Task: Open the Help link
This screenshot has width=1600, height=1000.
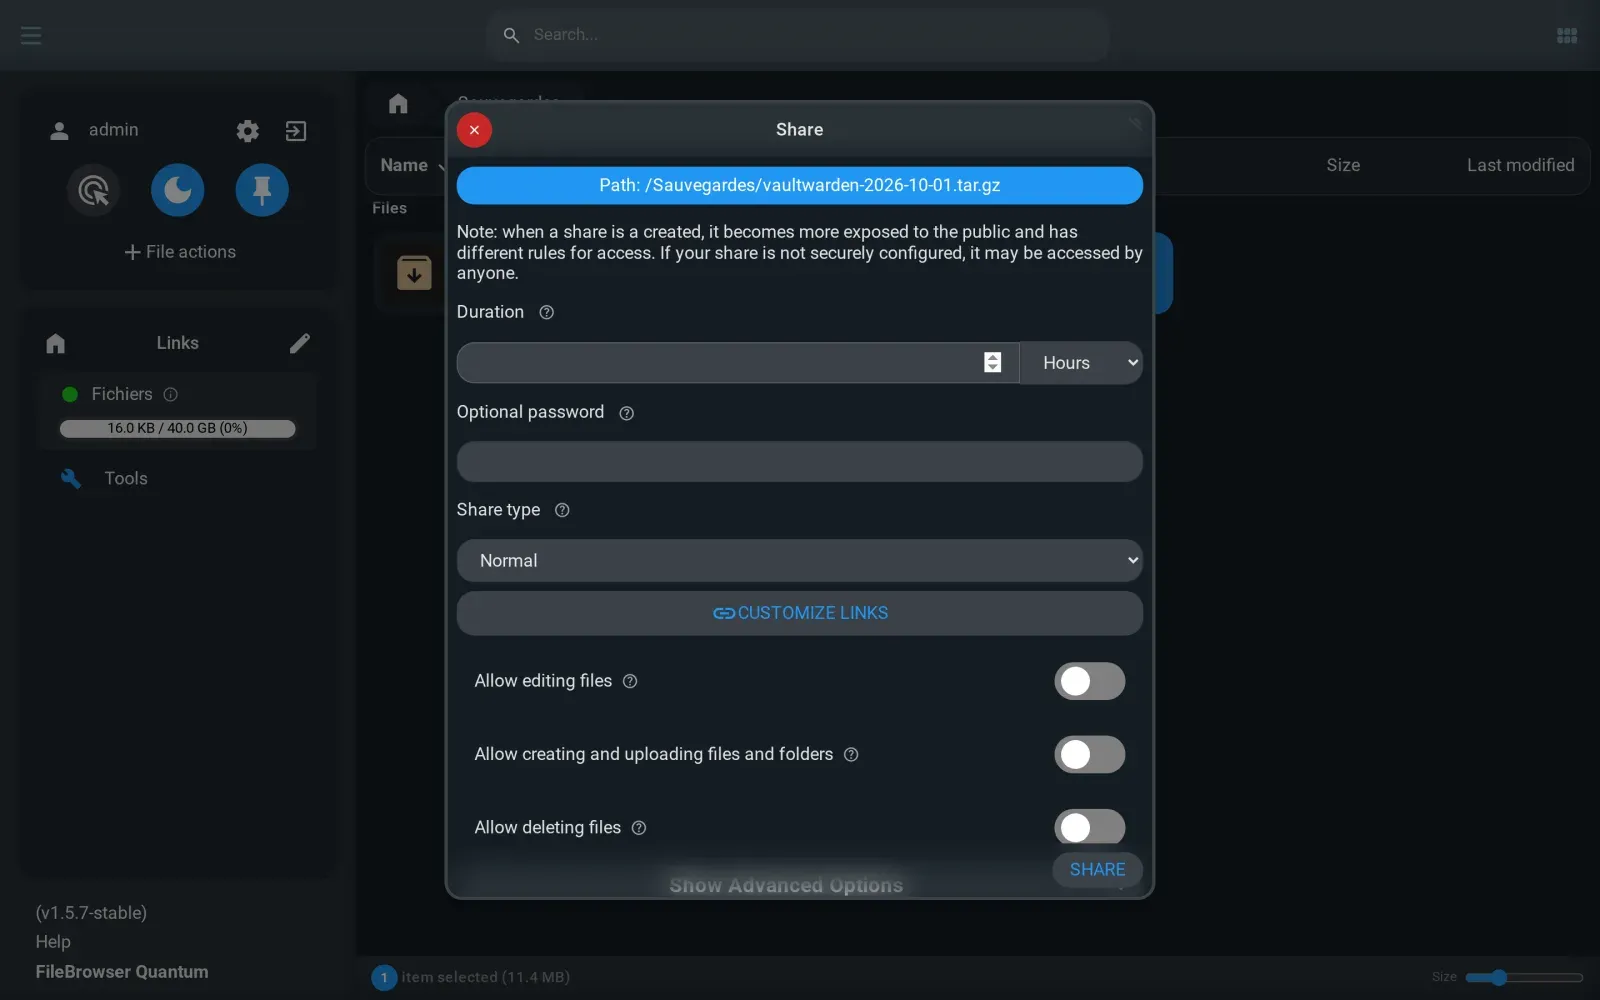Action: [53, 942]
